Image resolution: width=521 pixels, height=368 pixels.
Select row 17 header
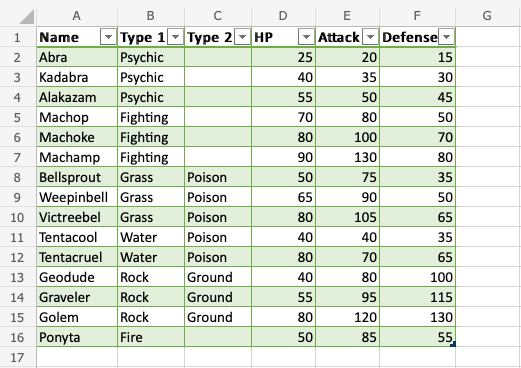(17, 357)
